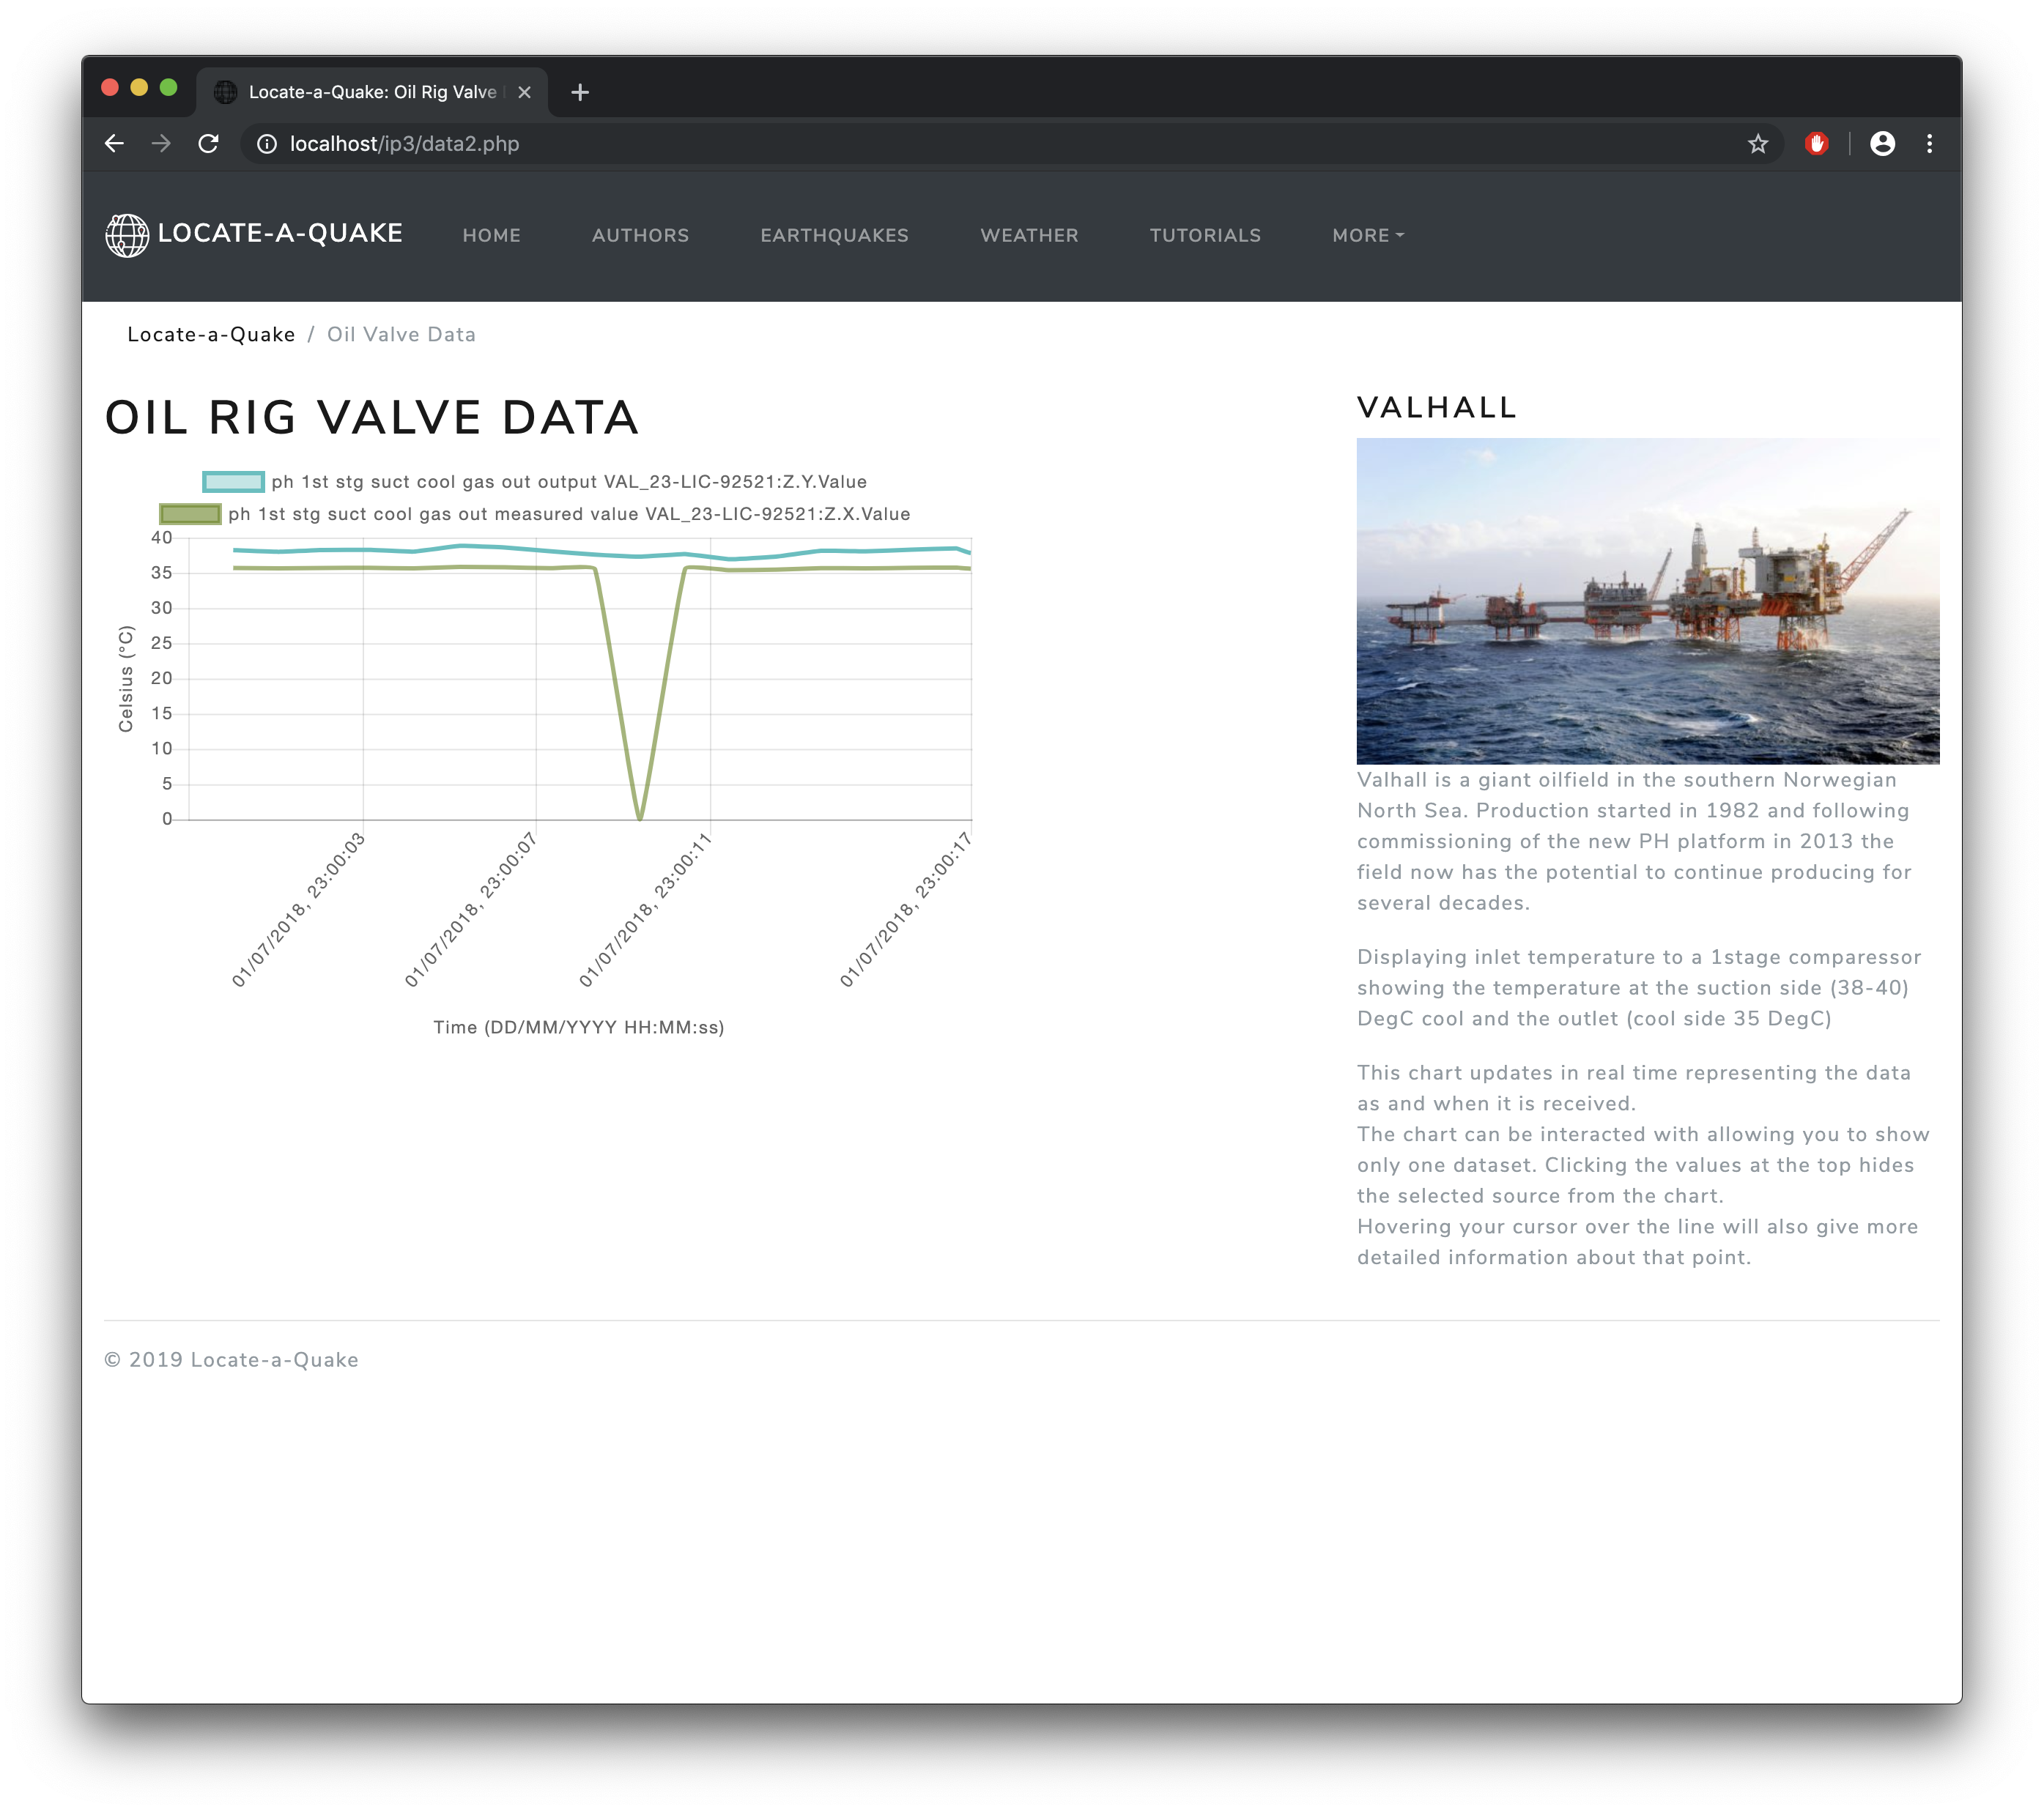The height and width of the screenshot is (1812, 2044).
Task: Toggle the Z.Y.Value output dataset legend
Action: (568, 482)
